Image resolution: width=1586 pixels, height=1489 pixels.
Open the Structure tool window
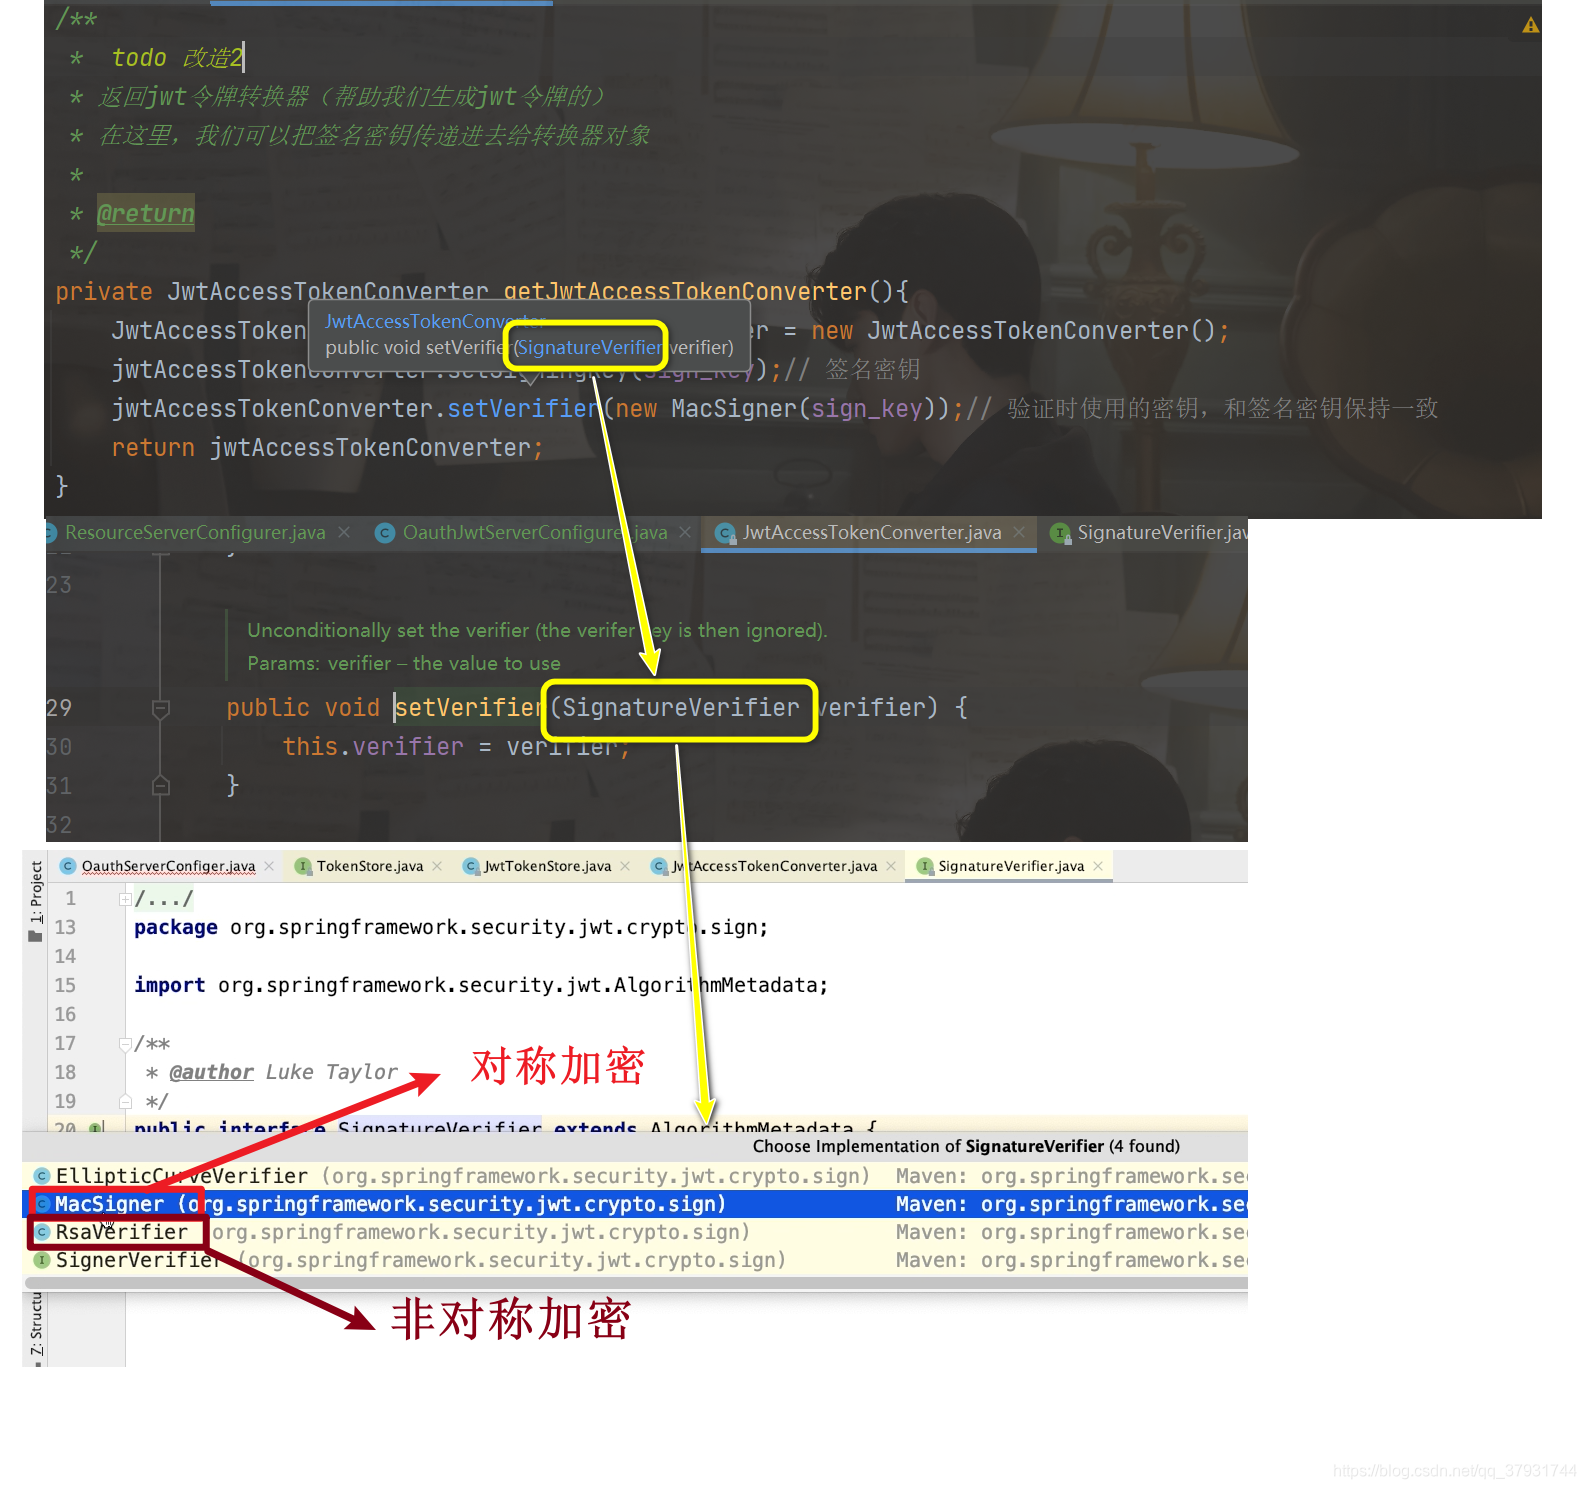pos(36,1328)
